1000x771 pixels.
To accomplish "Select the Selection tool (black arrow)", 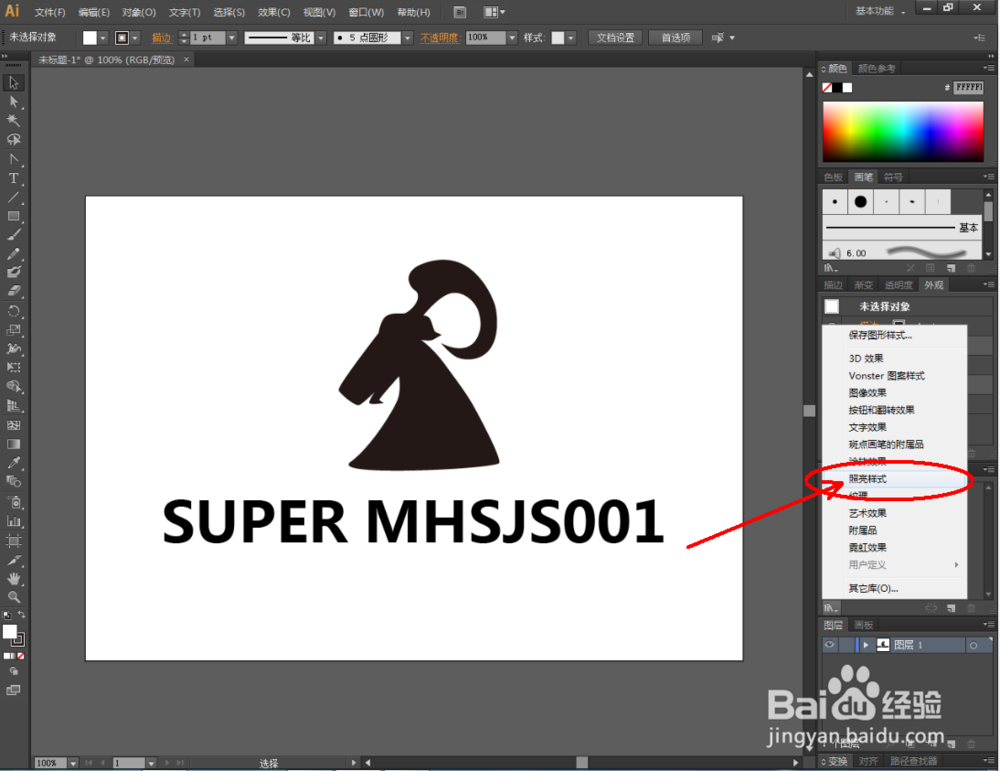I will (x=13, y=83).
